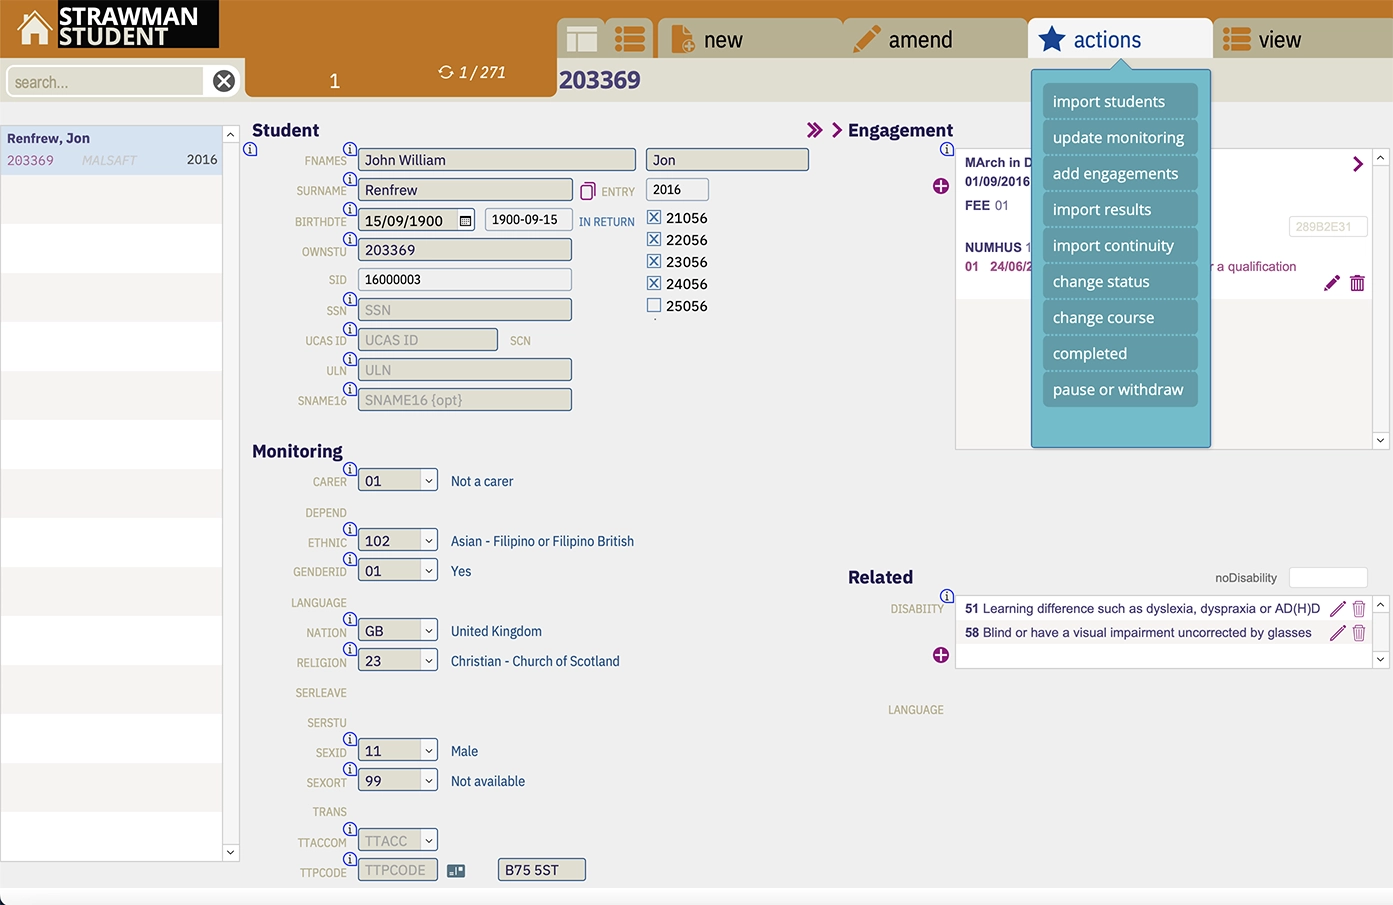
Task: Clear the search box with the X icon
Action: [x=224, y=81]
